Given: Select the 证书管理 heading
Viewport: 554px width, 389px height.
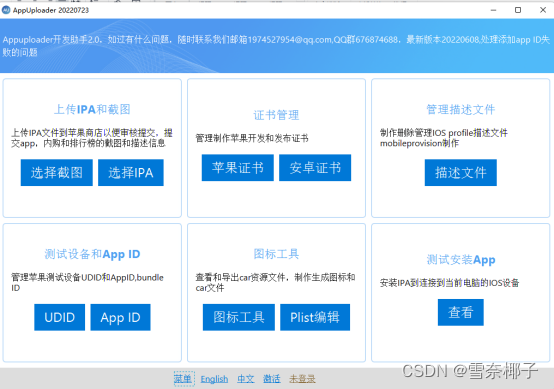Looking at the screenshot, I should [276, 115].
